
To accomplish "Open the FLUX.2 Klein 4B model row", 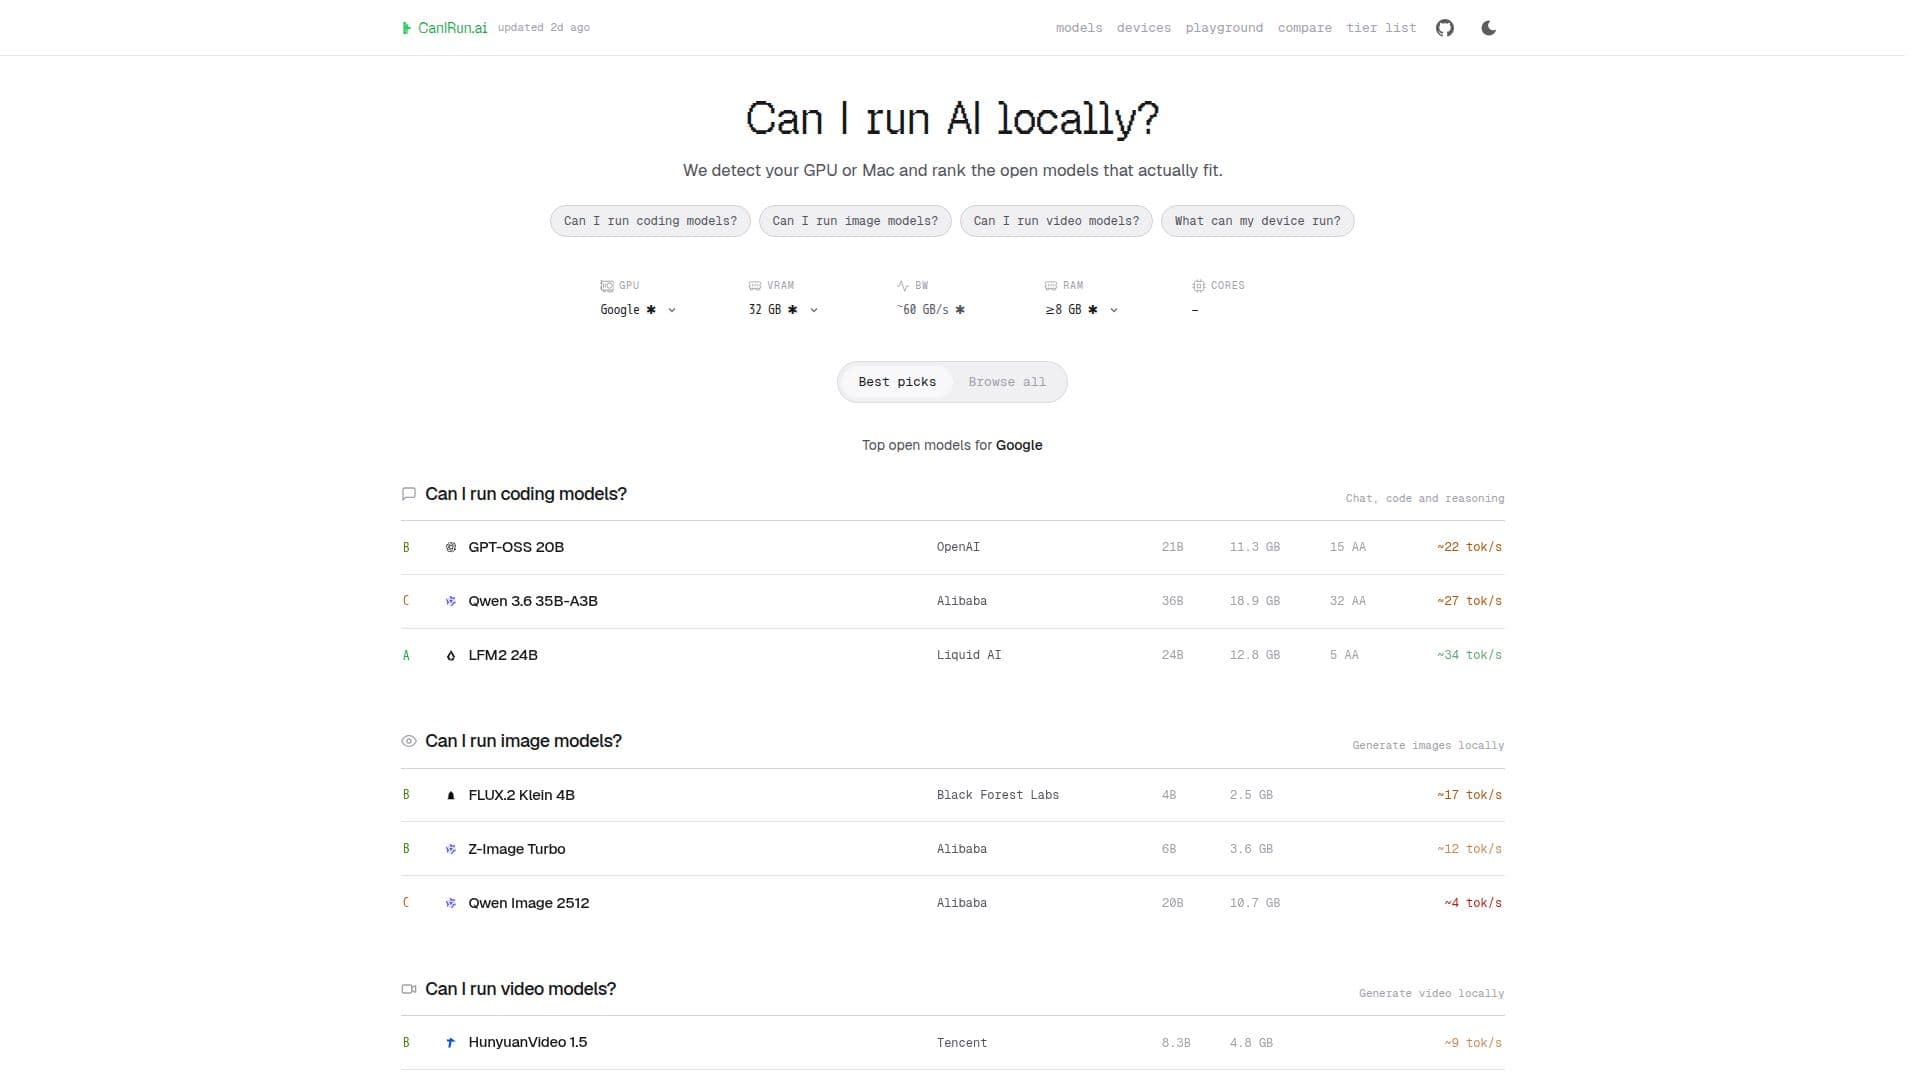I will click(x=952, y=795).
